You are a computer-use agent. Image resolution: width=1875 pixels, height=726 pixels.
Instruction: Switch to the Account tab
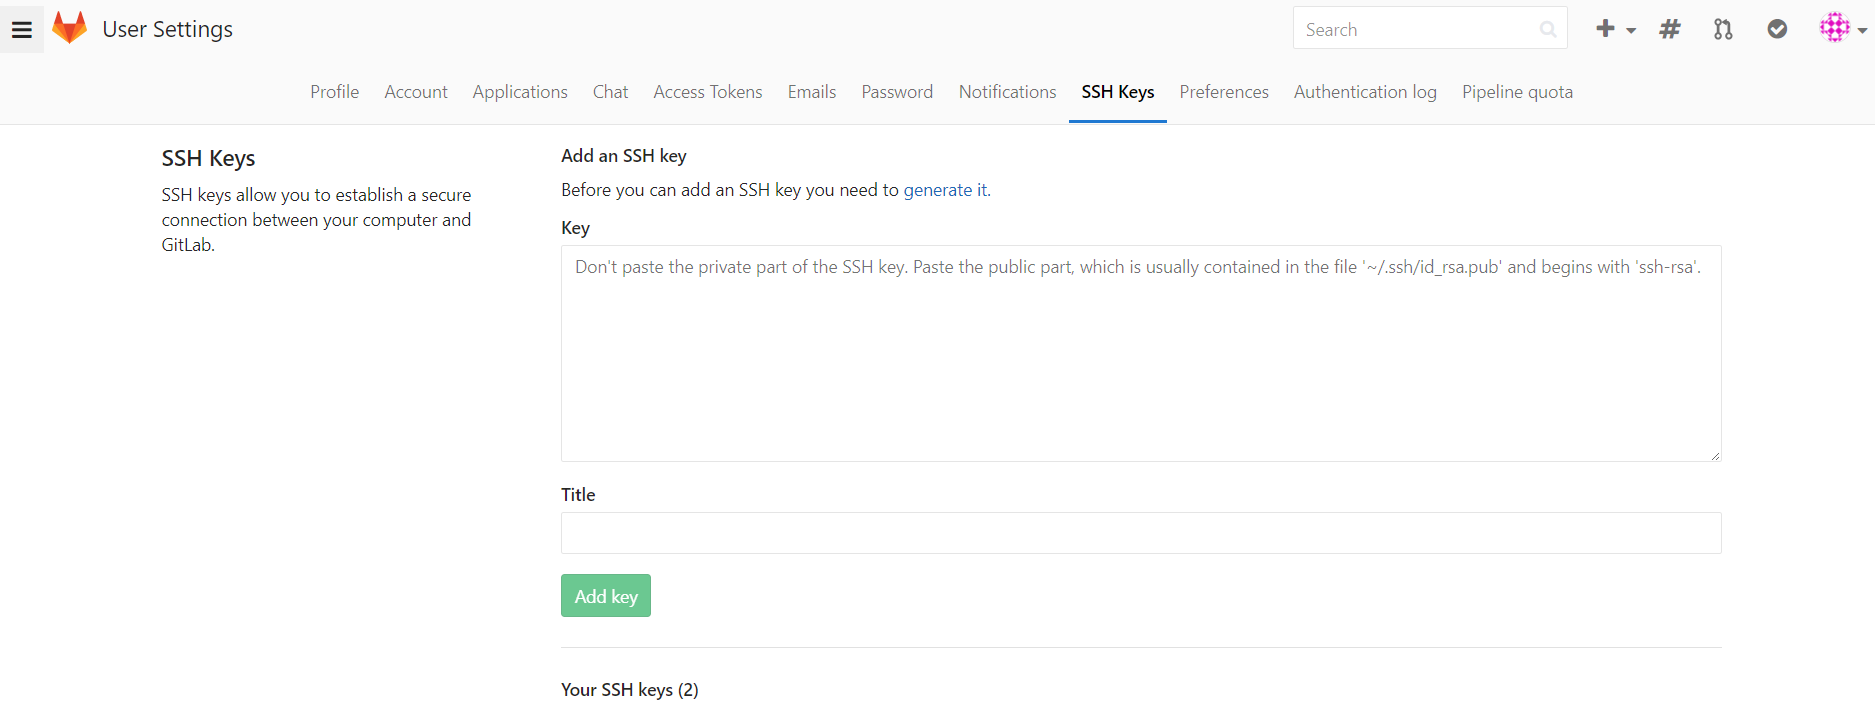click(416, 92)
